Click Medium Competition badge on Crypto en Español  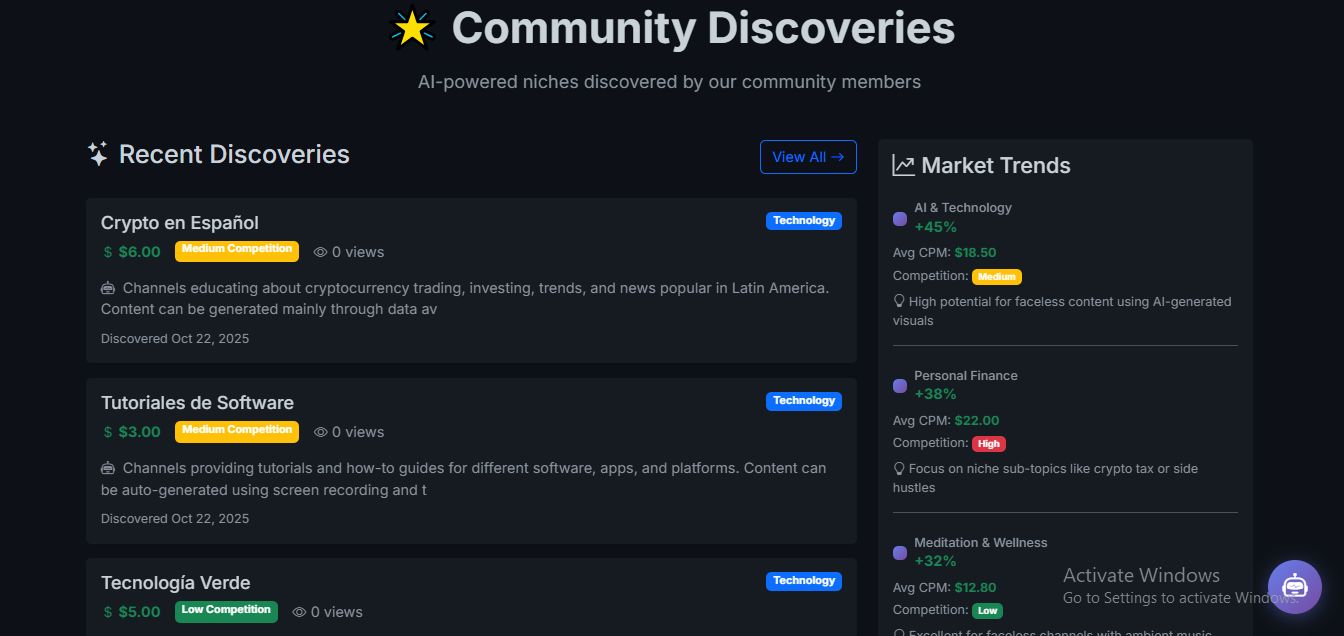(x=237, y=250)
